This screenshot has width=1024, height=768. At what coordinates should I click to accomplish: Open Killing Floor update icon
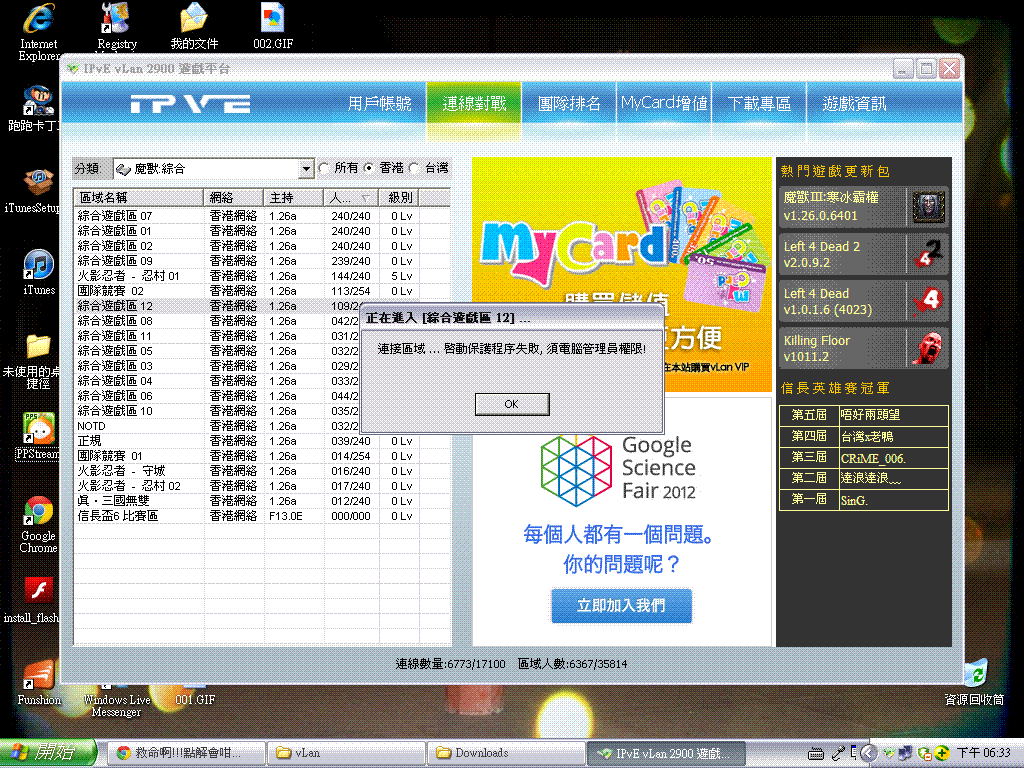click(x=929, y=348)
